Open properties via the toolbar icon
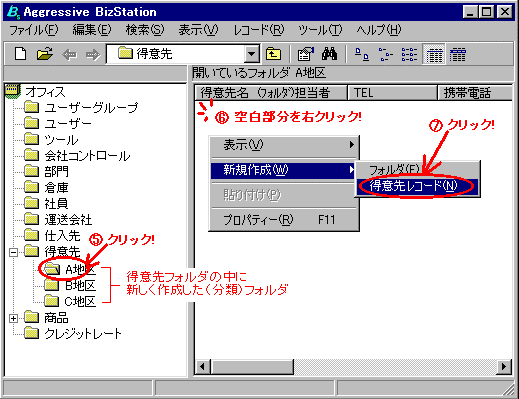 click(306, 54)
